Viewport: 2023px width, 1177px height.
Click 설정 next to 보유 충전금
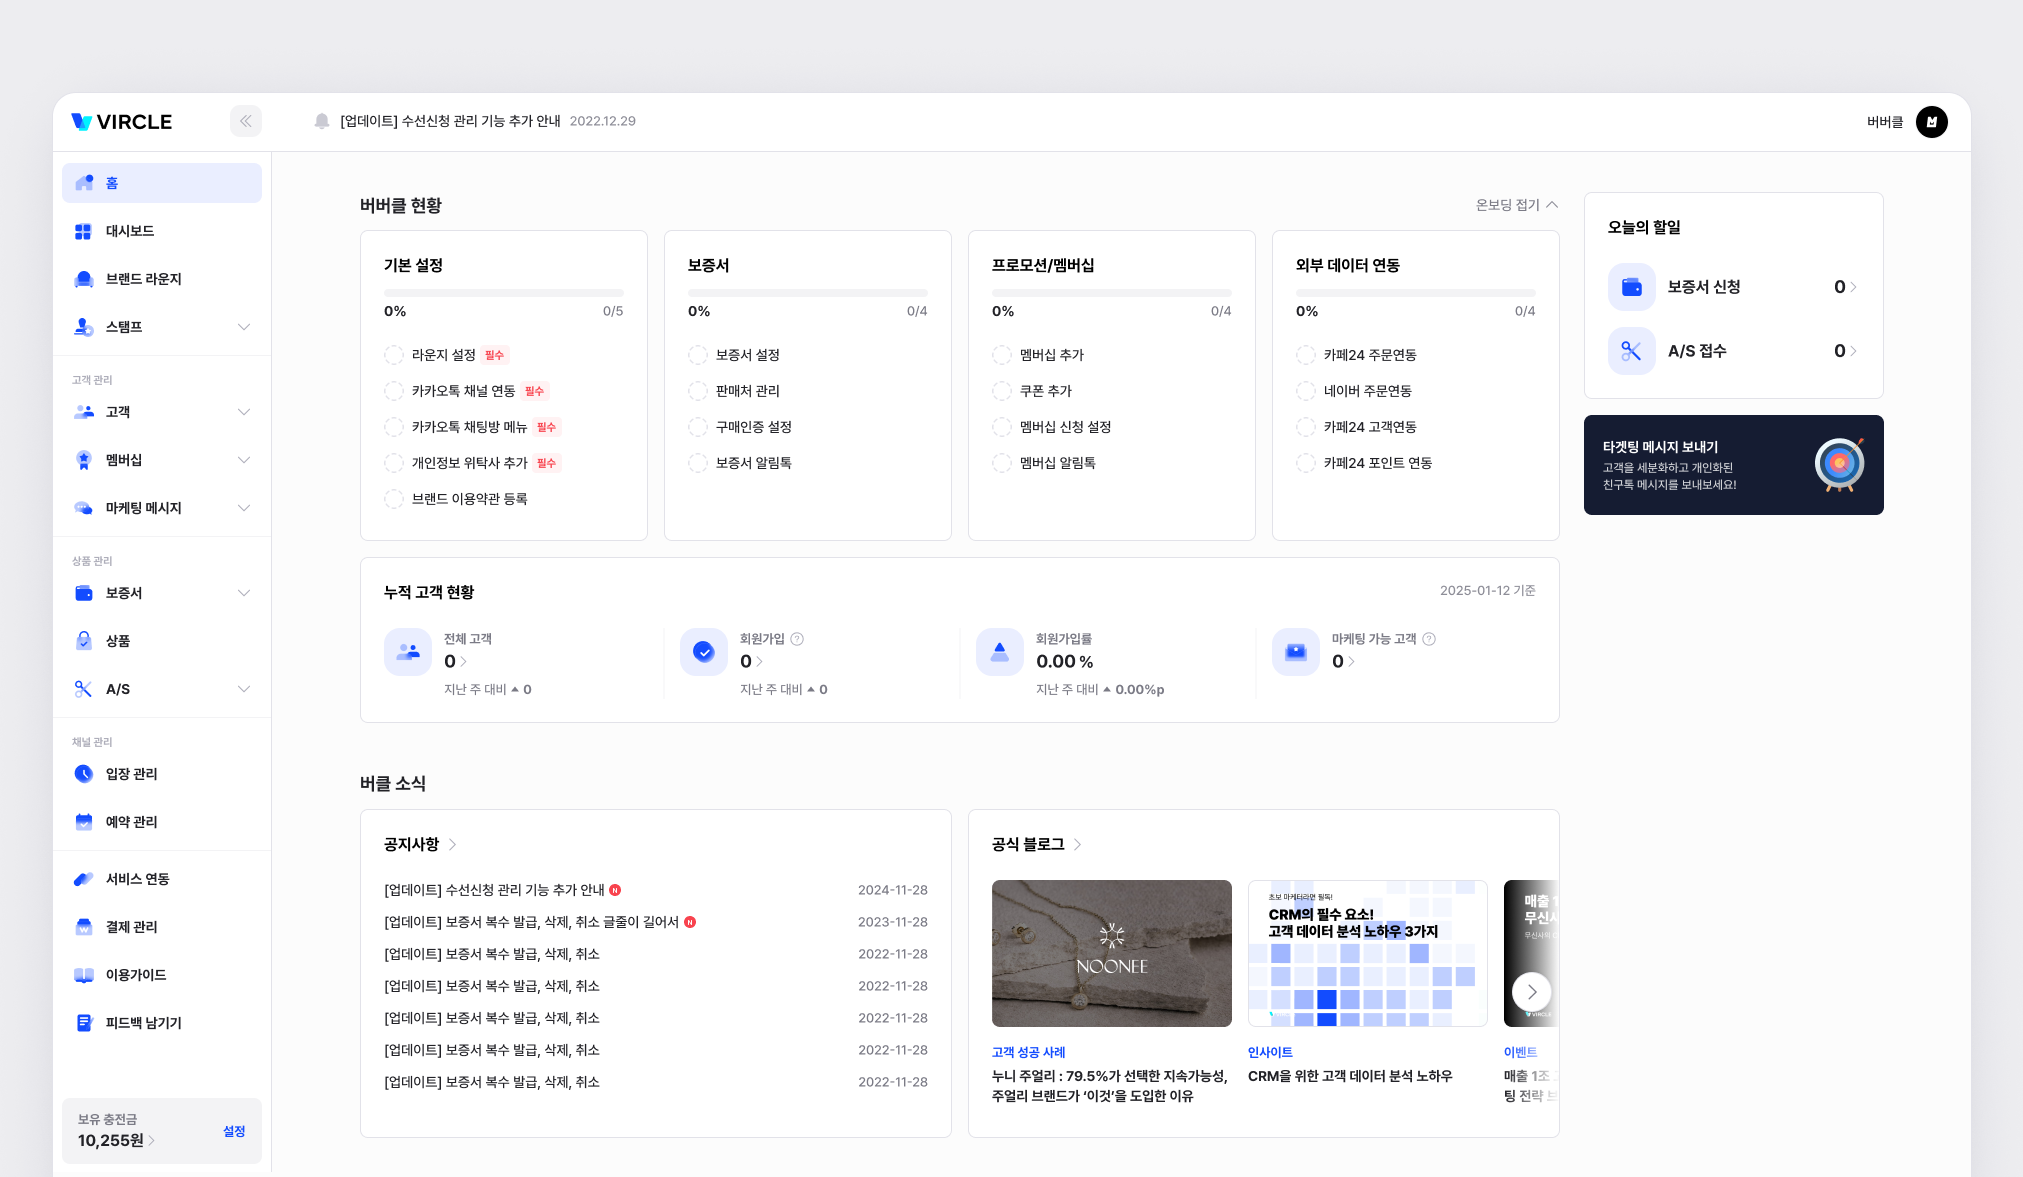click(x=234, y=1131)
